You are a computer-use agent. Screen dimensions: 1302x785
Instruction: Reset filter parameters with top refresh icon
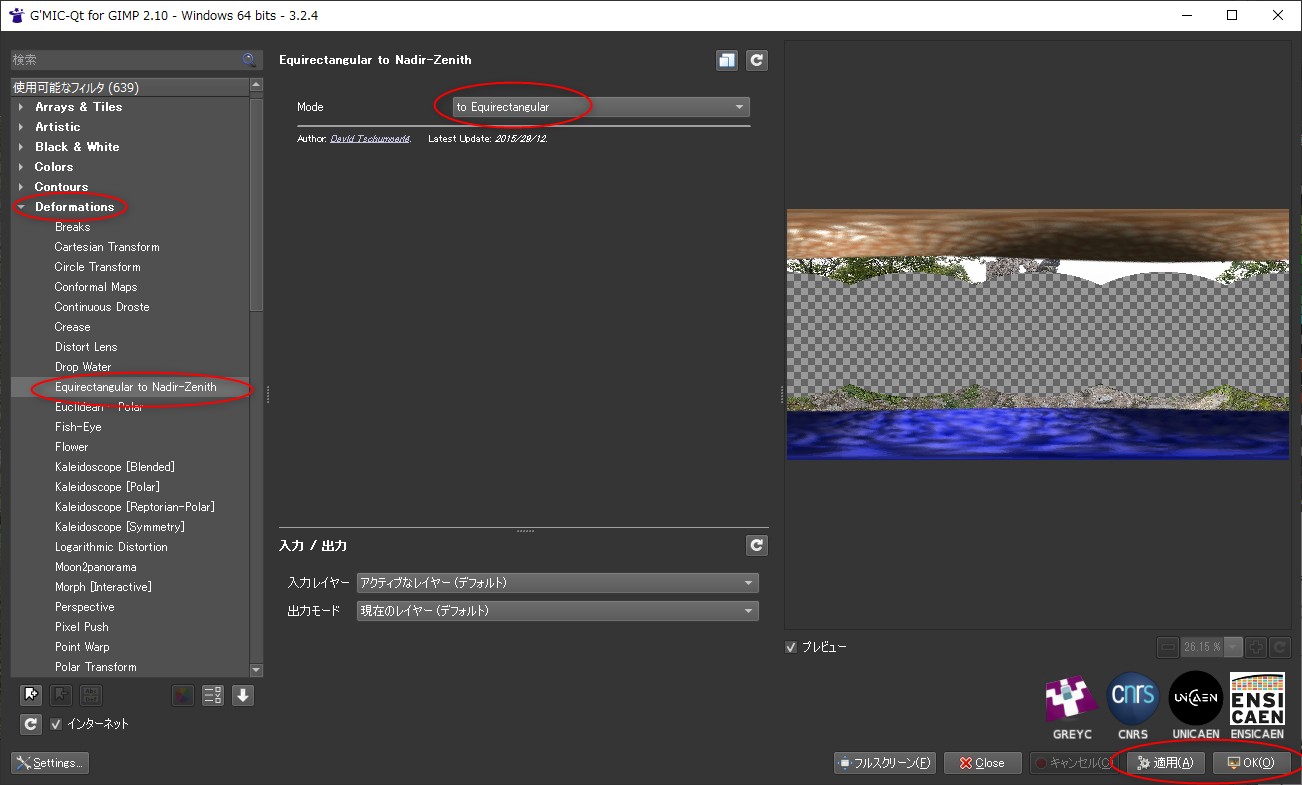757,60
